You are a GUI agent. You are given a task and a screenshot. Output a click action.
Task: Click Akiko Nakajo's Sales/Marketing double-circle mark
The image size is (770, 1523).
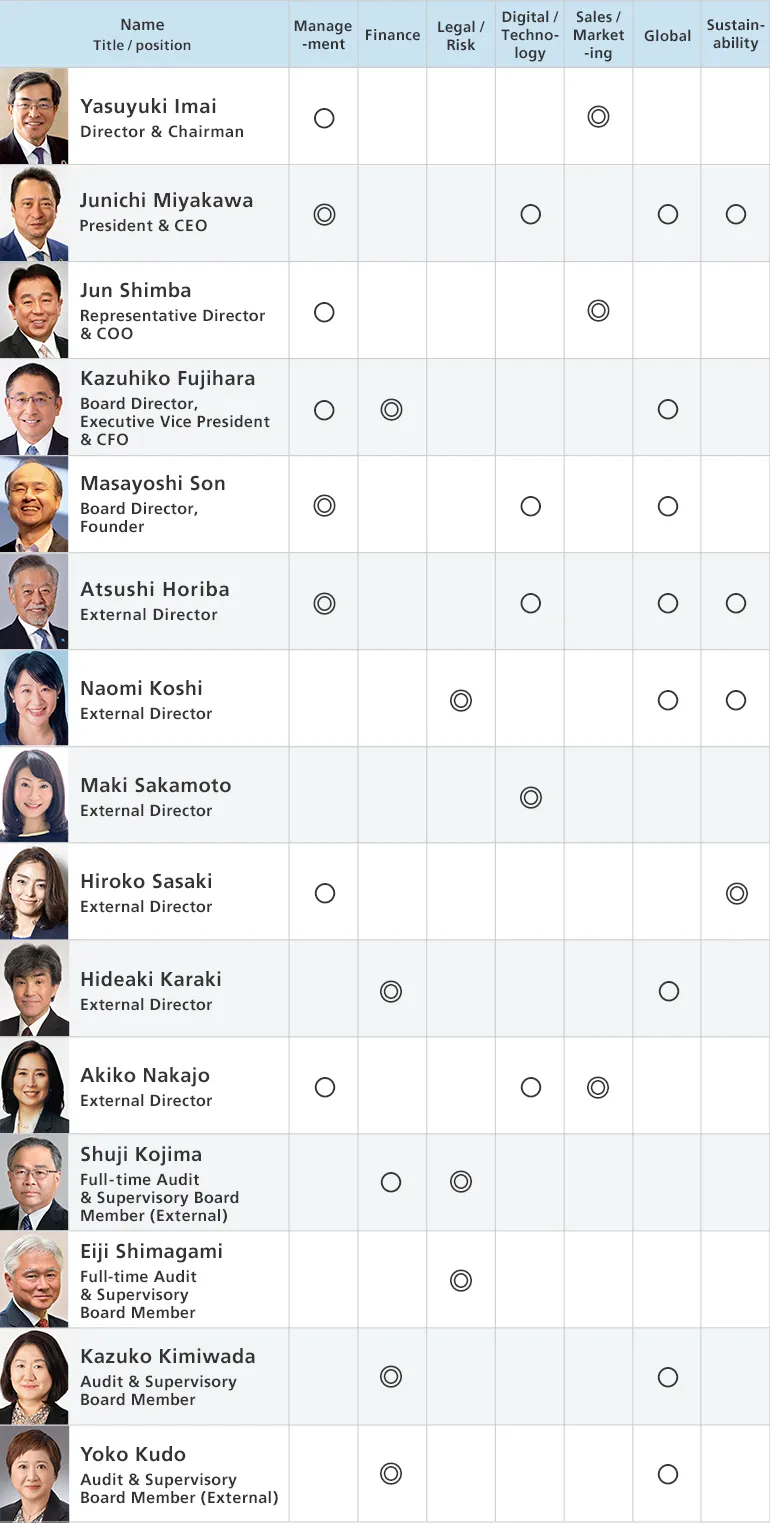(x=598, y=1087)
